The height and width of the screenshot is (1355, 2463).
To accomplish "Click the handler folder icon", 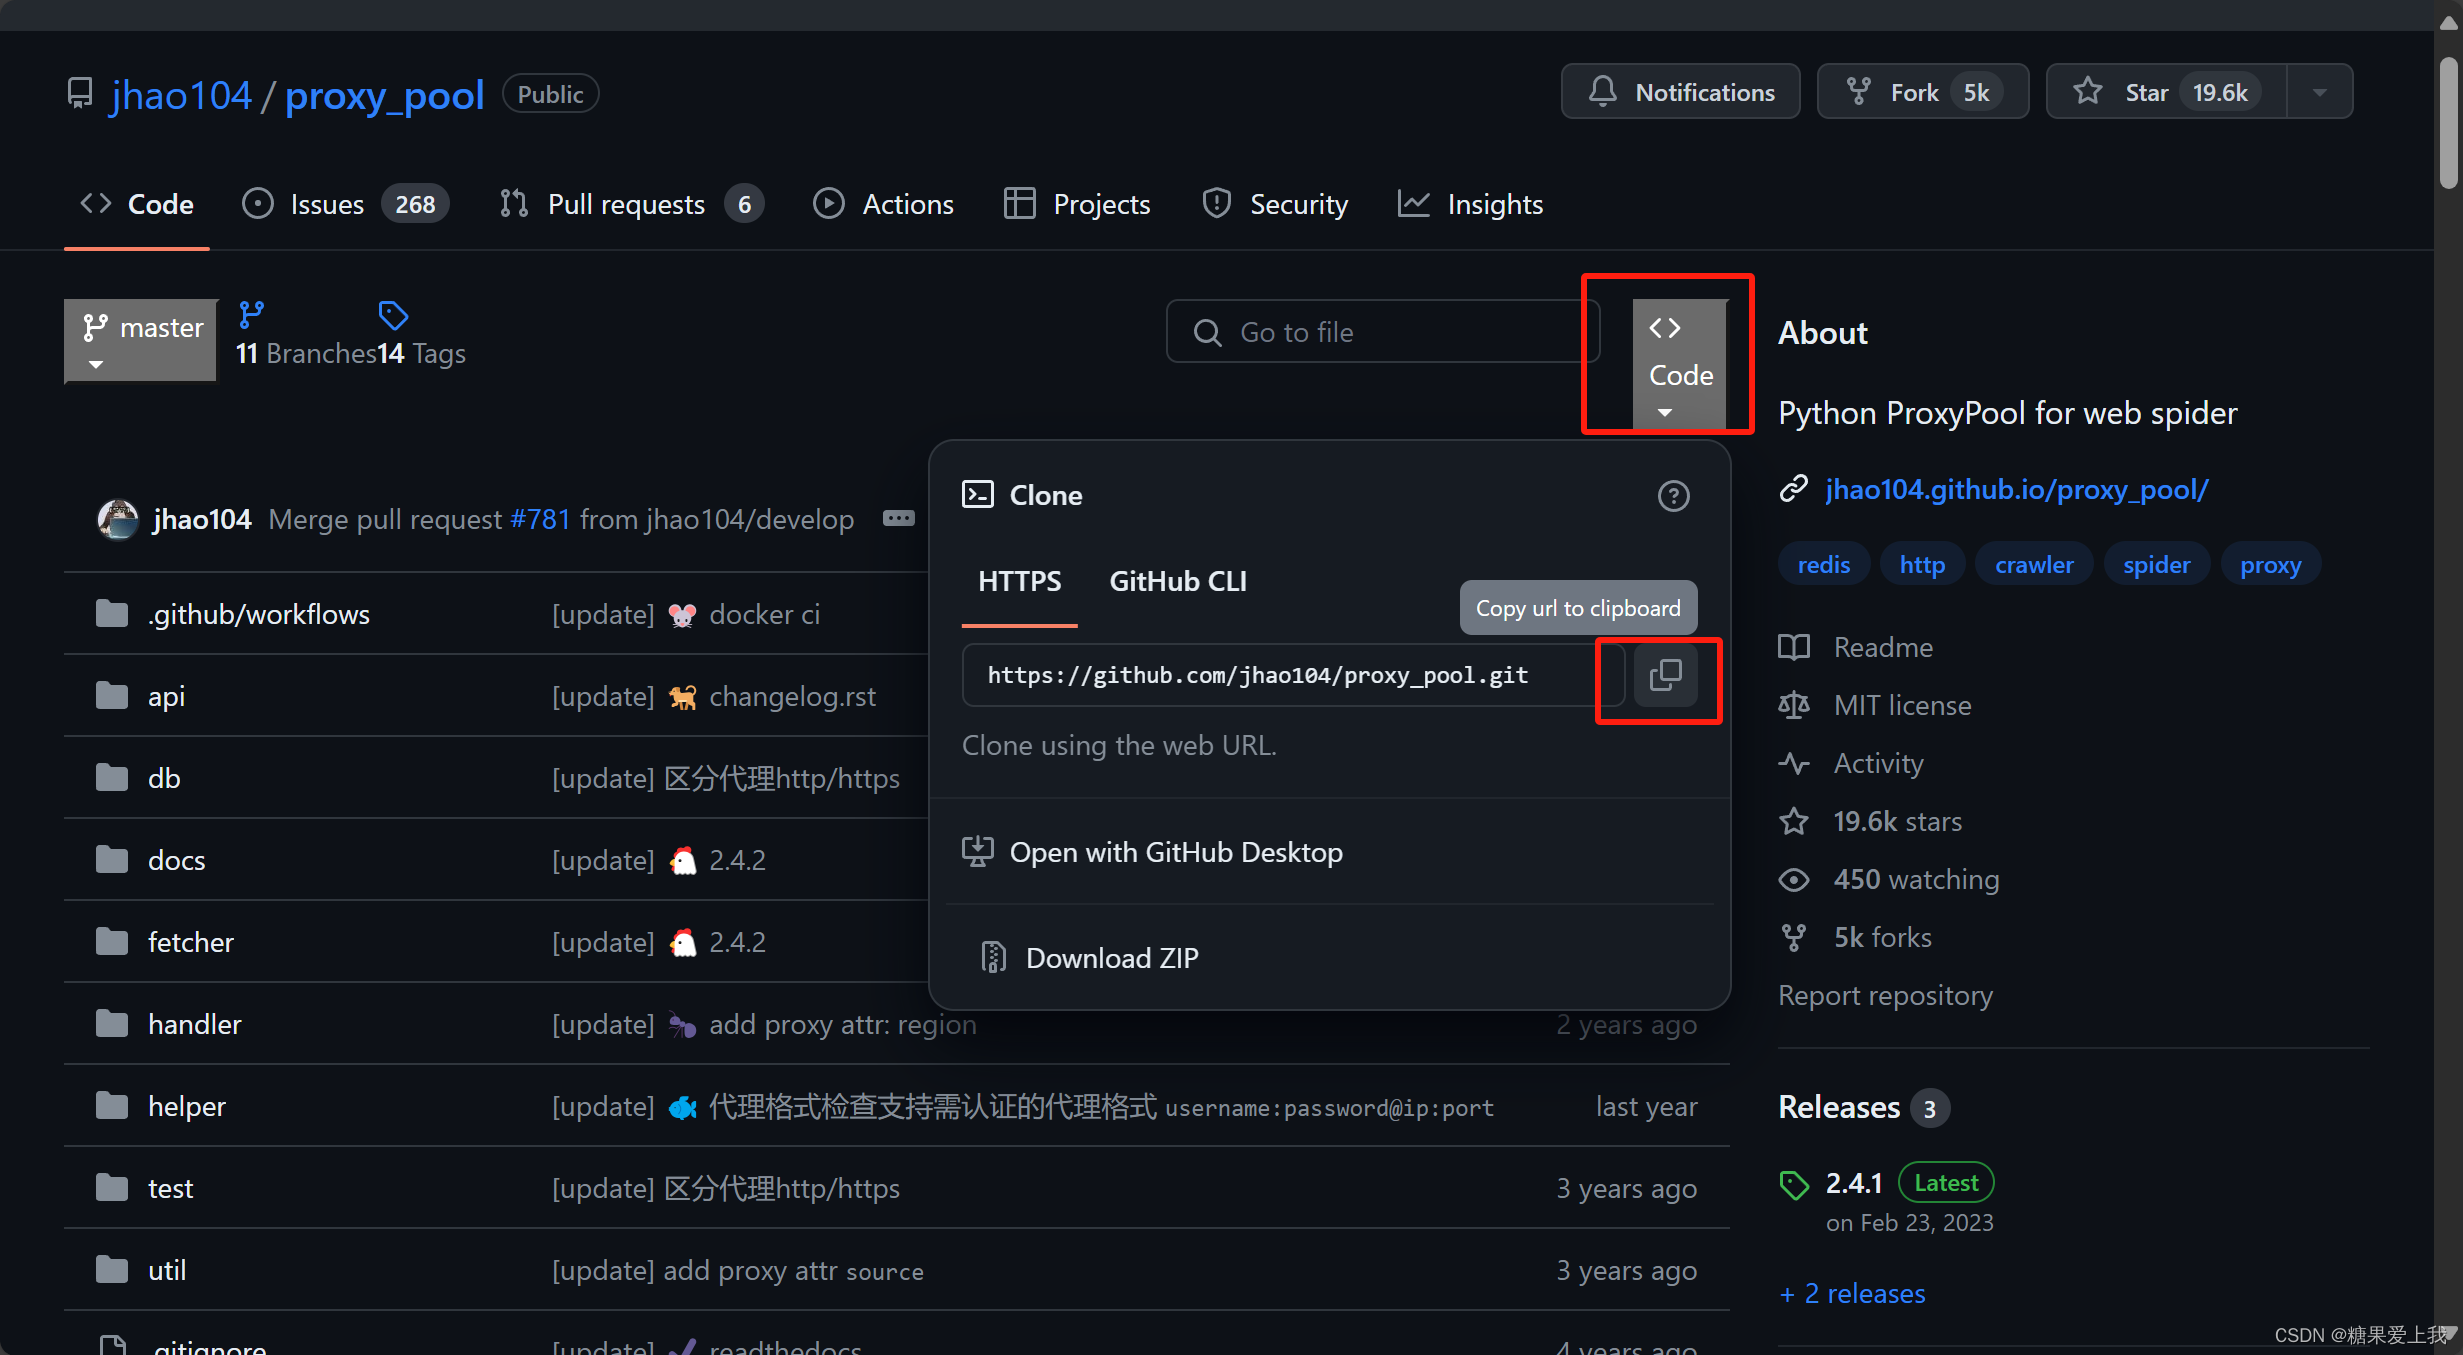I will [112, 1023].
